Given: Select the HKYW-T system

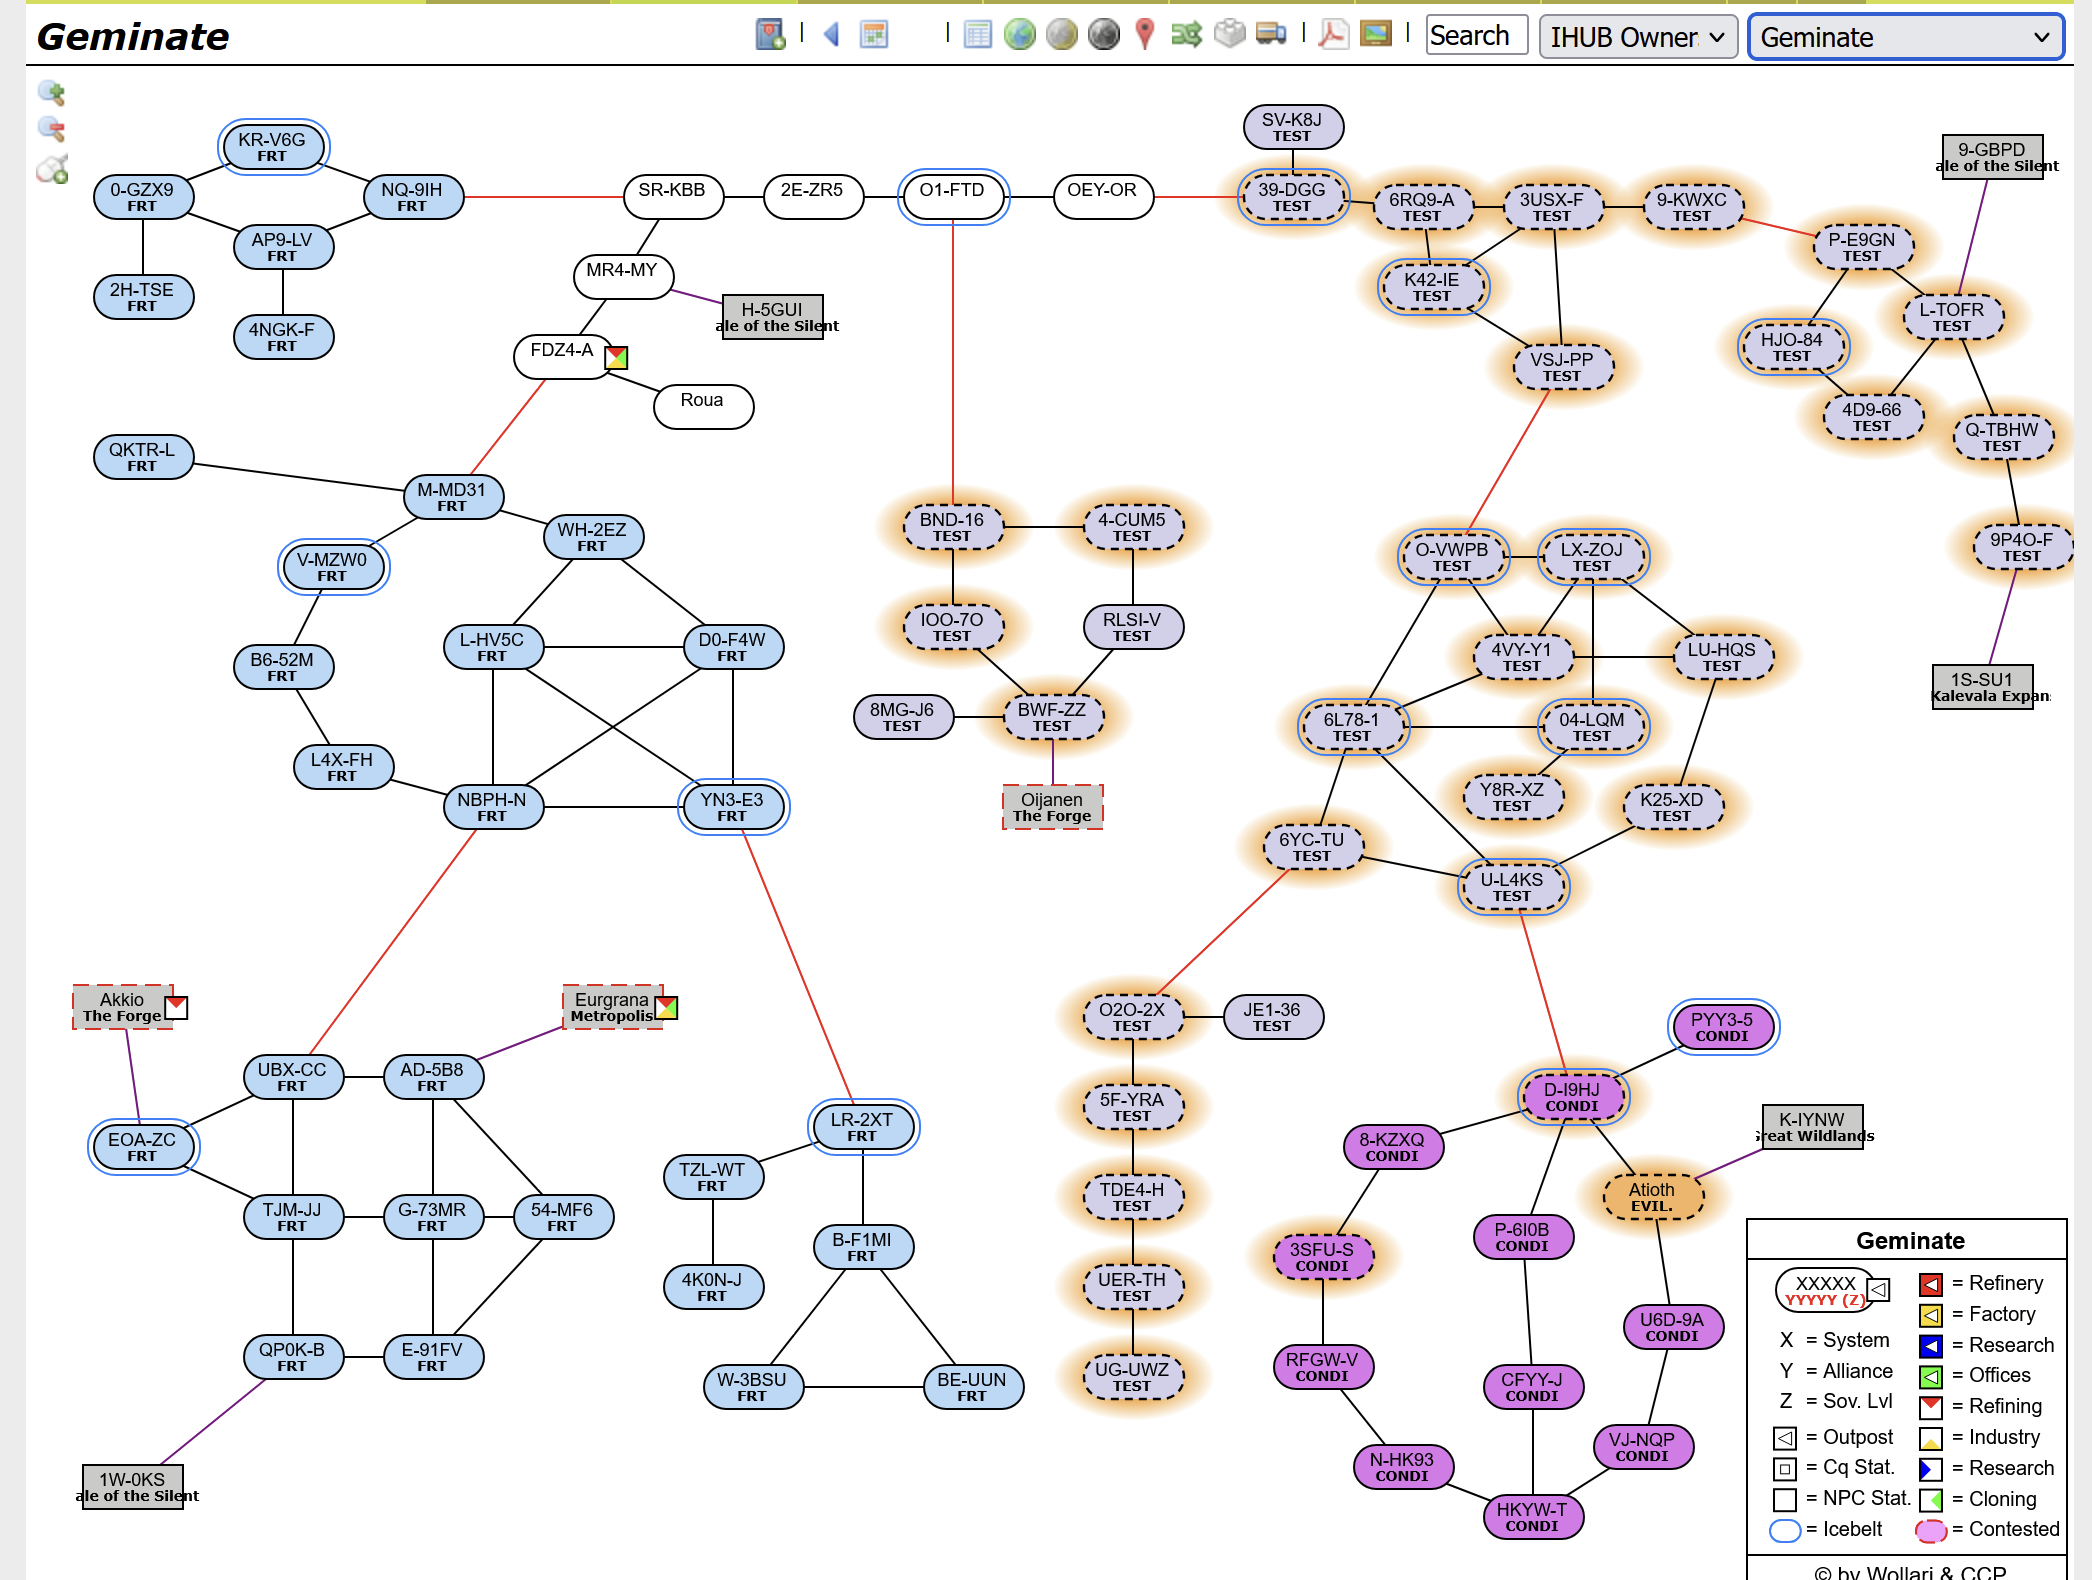Looking at the screenshot, I should point(1533,1517).
